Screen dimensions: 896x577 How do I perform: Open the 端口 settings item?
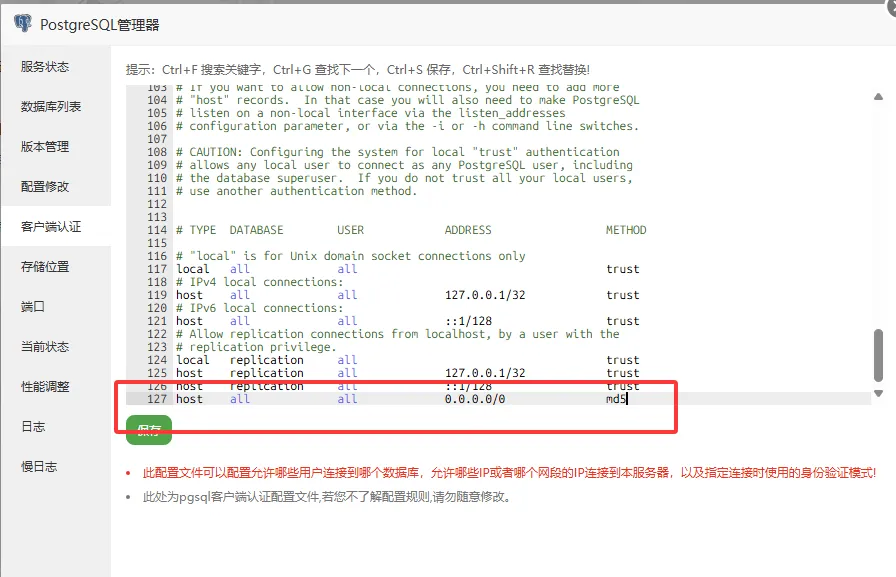(33, 307)
